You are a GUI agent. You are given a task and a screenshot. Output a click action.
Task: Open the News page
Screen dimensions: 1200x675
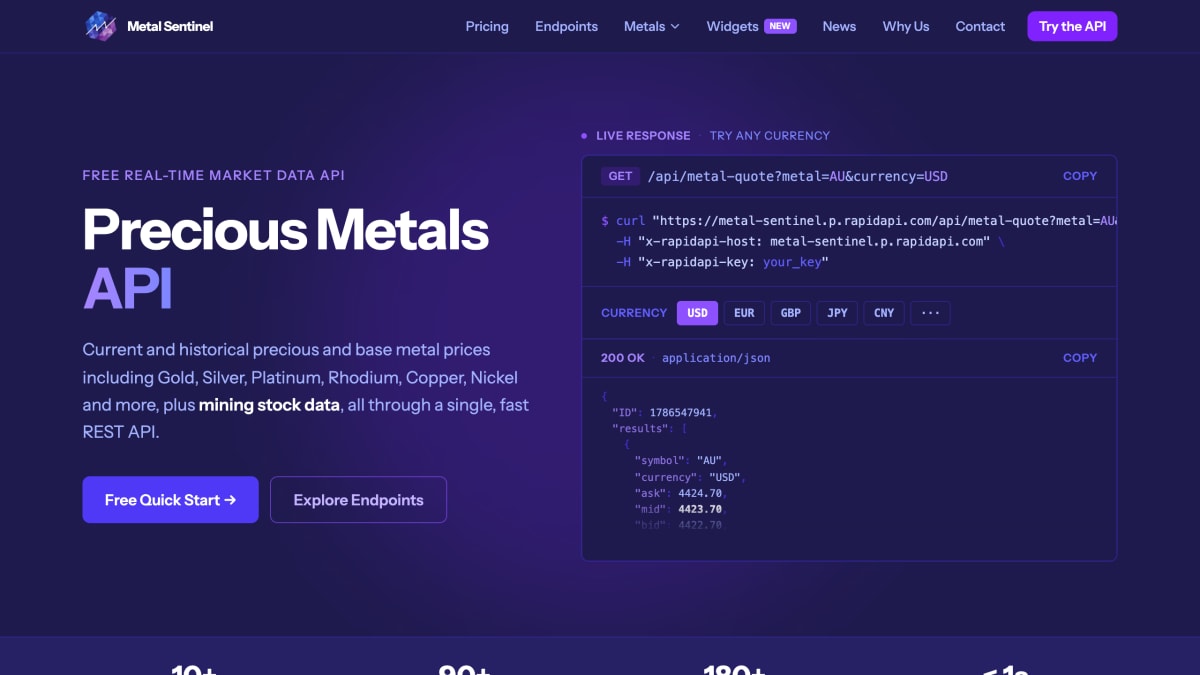839,26
